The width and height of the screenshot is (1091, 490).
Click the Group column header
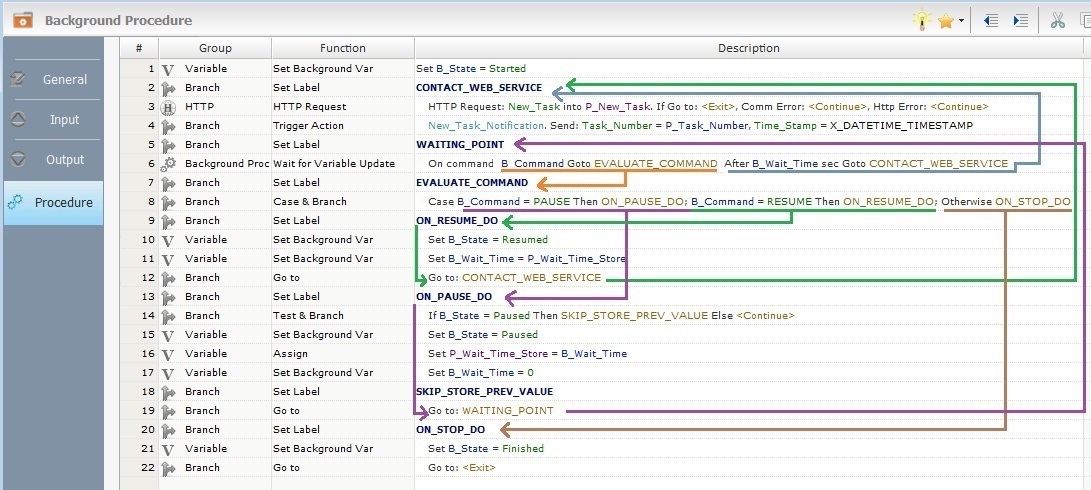click(x=215, y=48)
